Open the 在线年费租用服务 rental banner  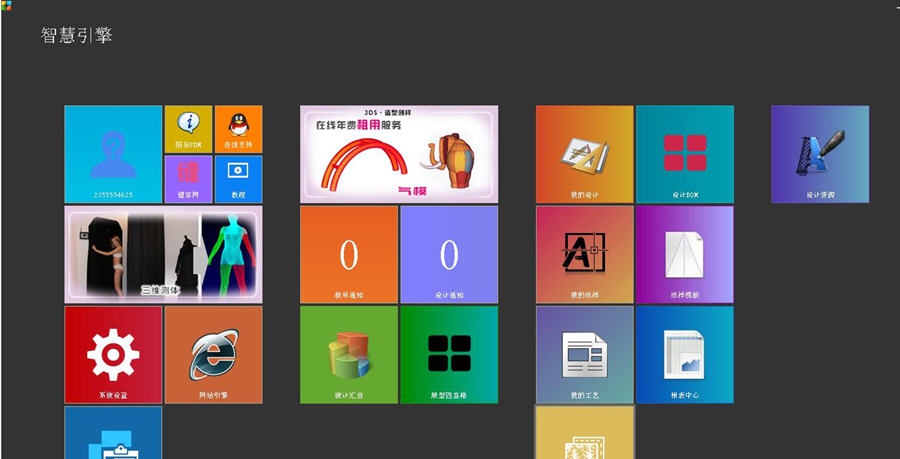pyautogui.click(x=399, y=154)
